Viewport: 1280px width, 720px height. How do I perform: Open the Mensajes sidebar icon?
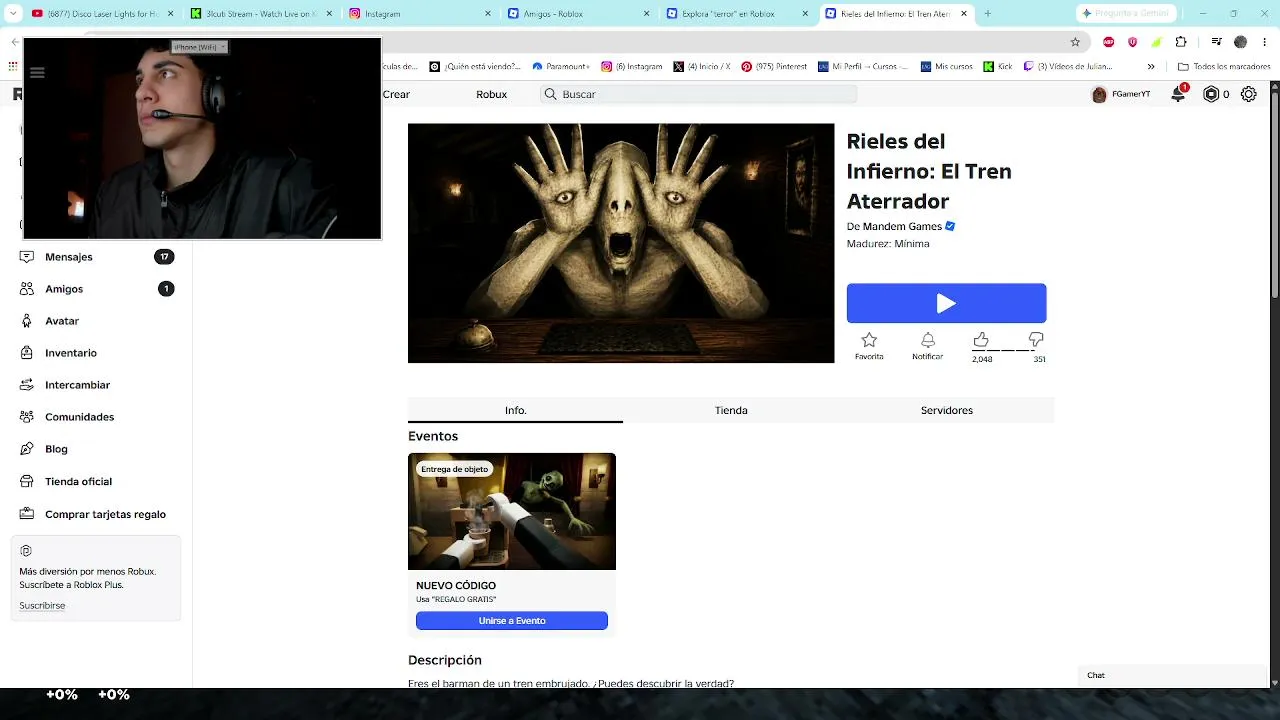pyautogui.click(x=26, y=257)
